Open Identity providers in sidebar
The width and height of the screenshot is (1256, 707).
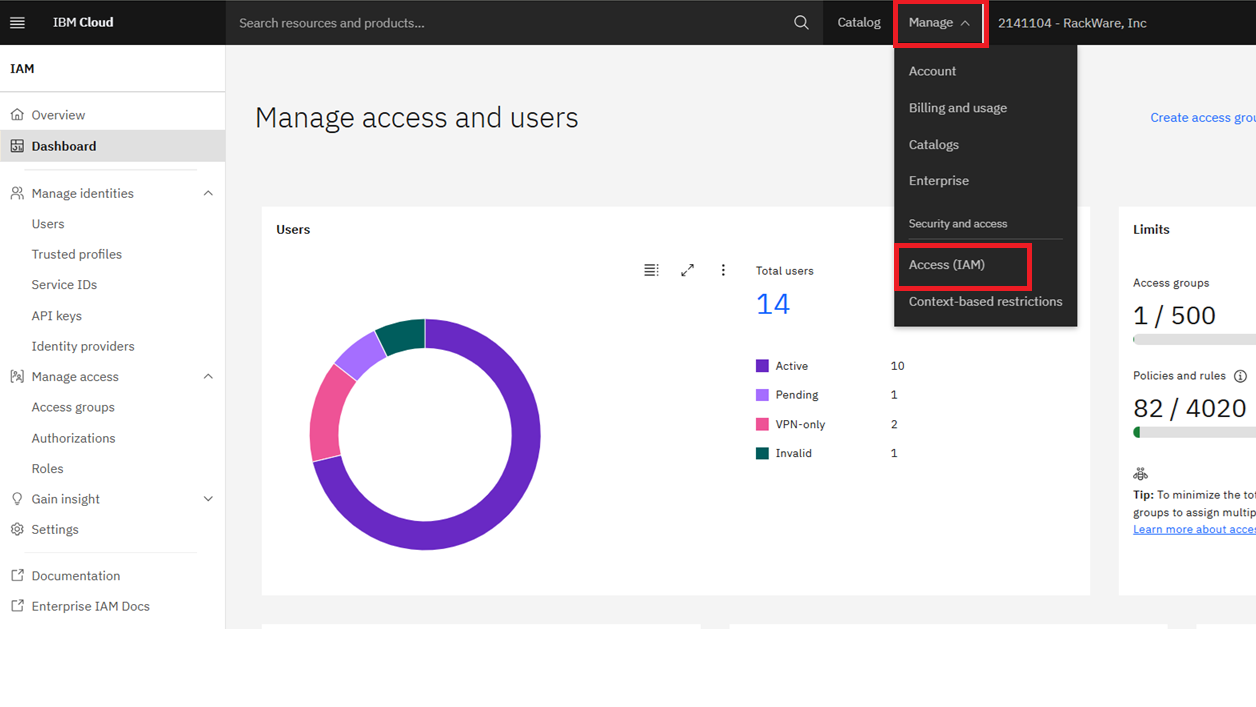[82, 346]
